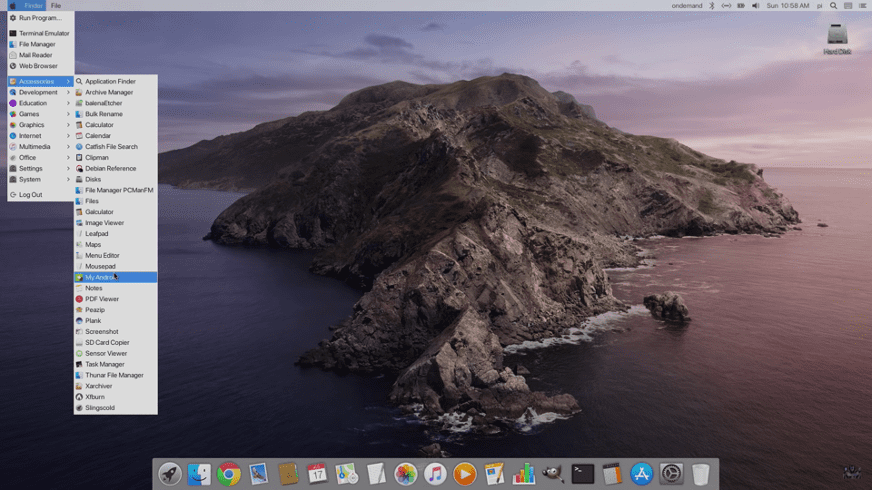Expand the Settings submenu

tap(31, 168)
